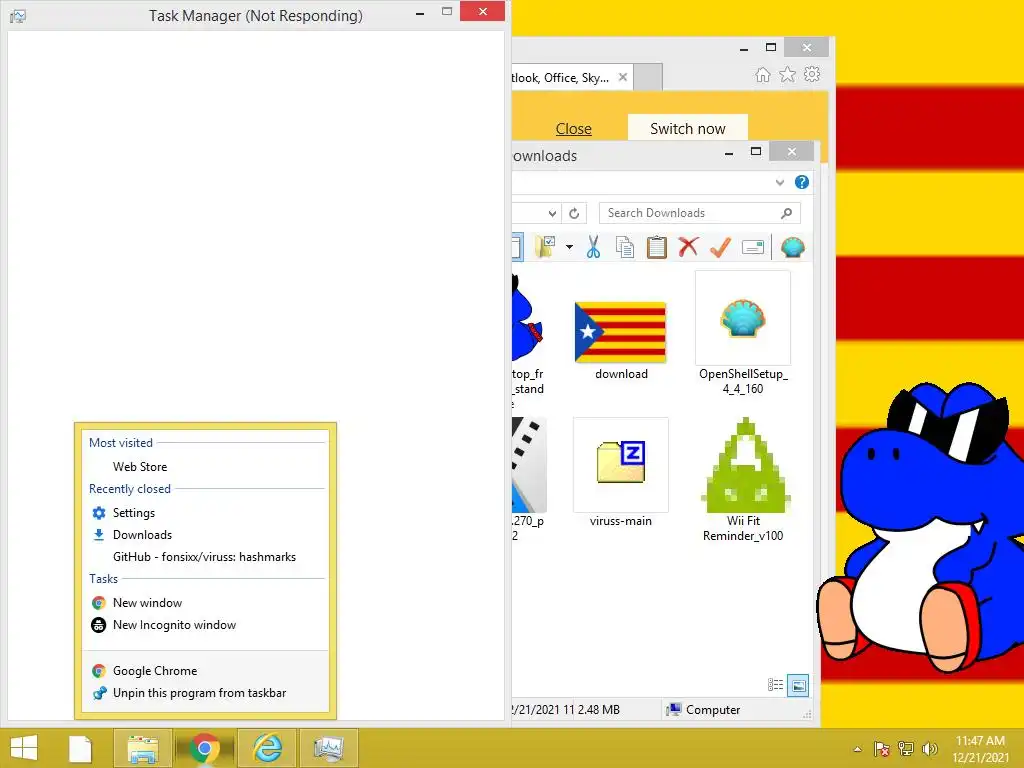
Task: Open a new tab in Internet Explorer
Action: click(648, 77)
